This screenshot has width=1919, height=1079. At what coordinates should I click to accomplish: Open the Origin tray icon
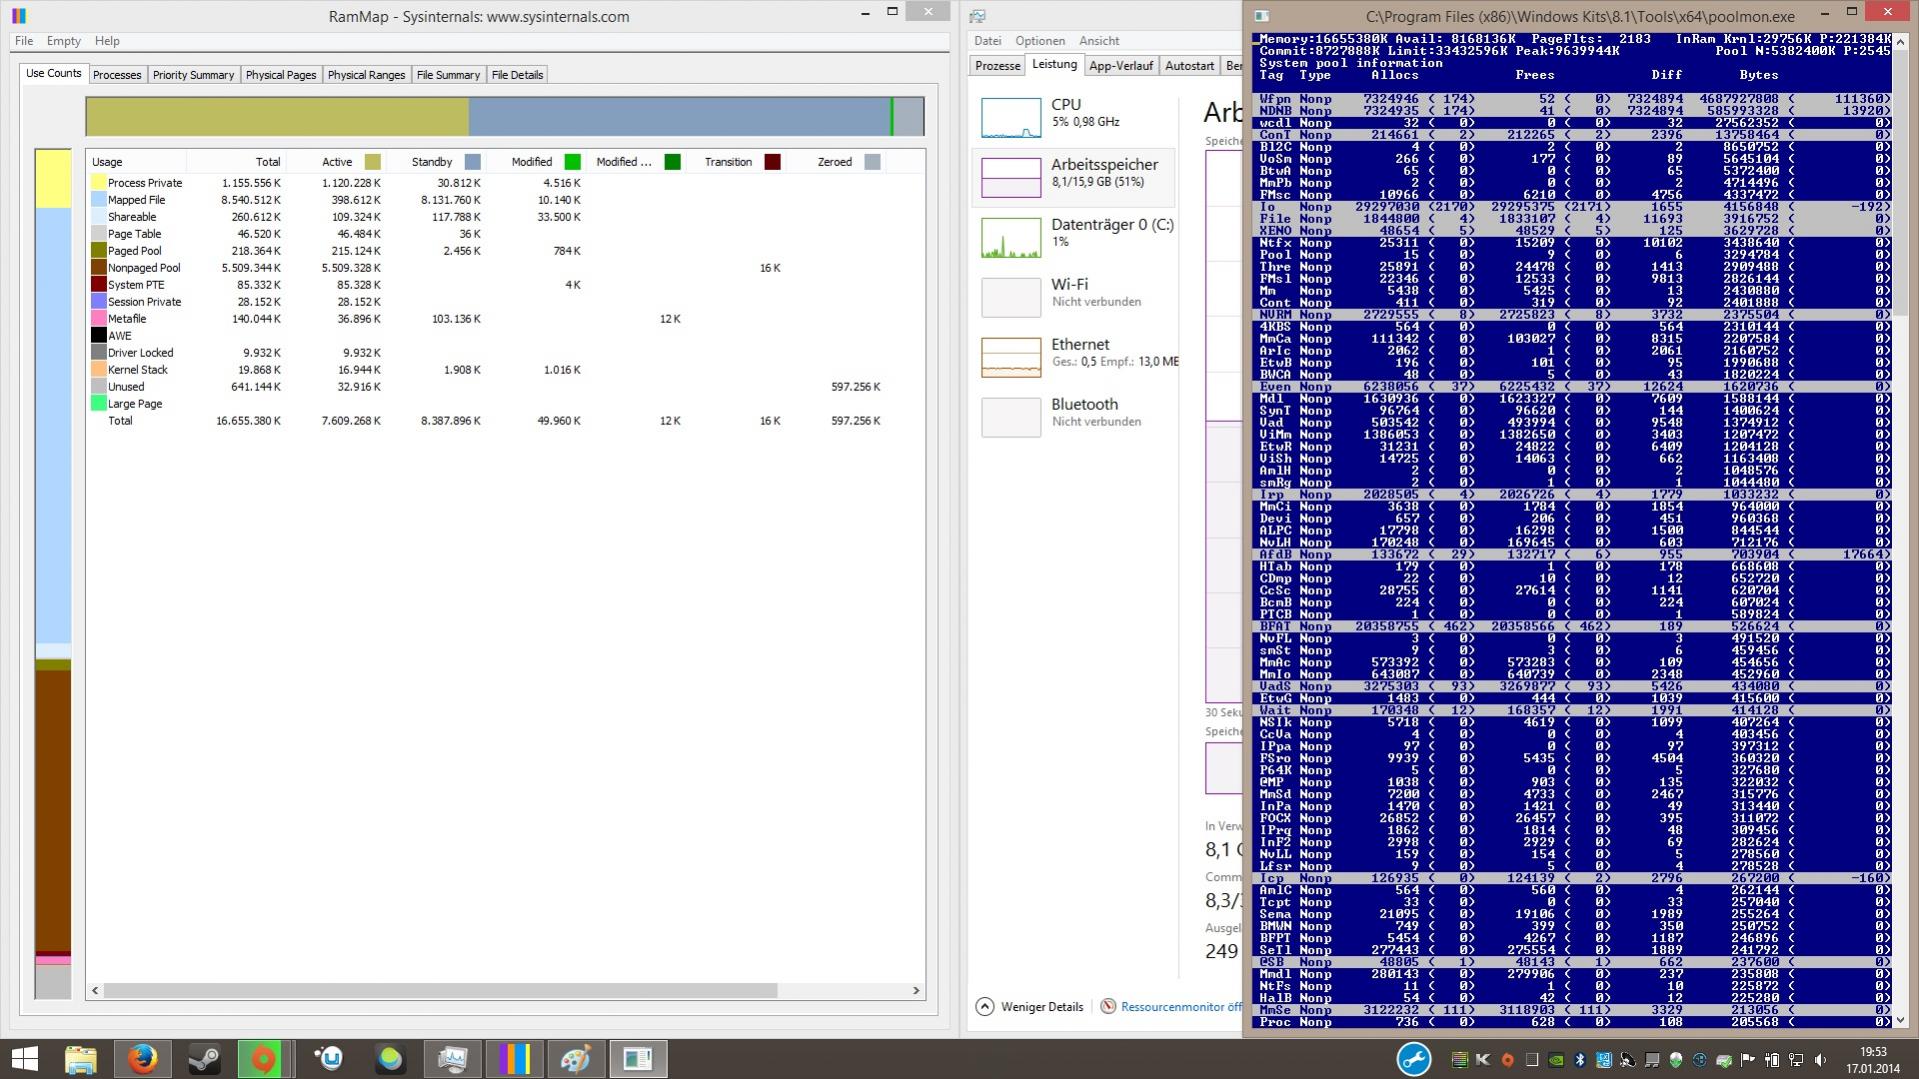1508,1060
